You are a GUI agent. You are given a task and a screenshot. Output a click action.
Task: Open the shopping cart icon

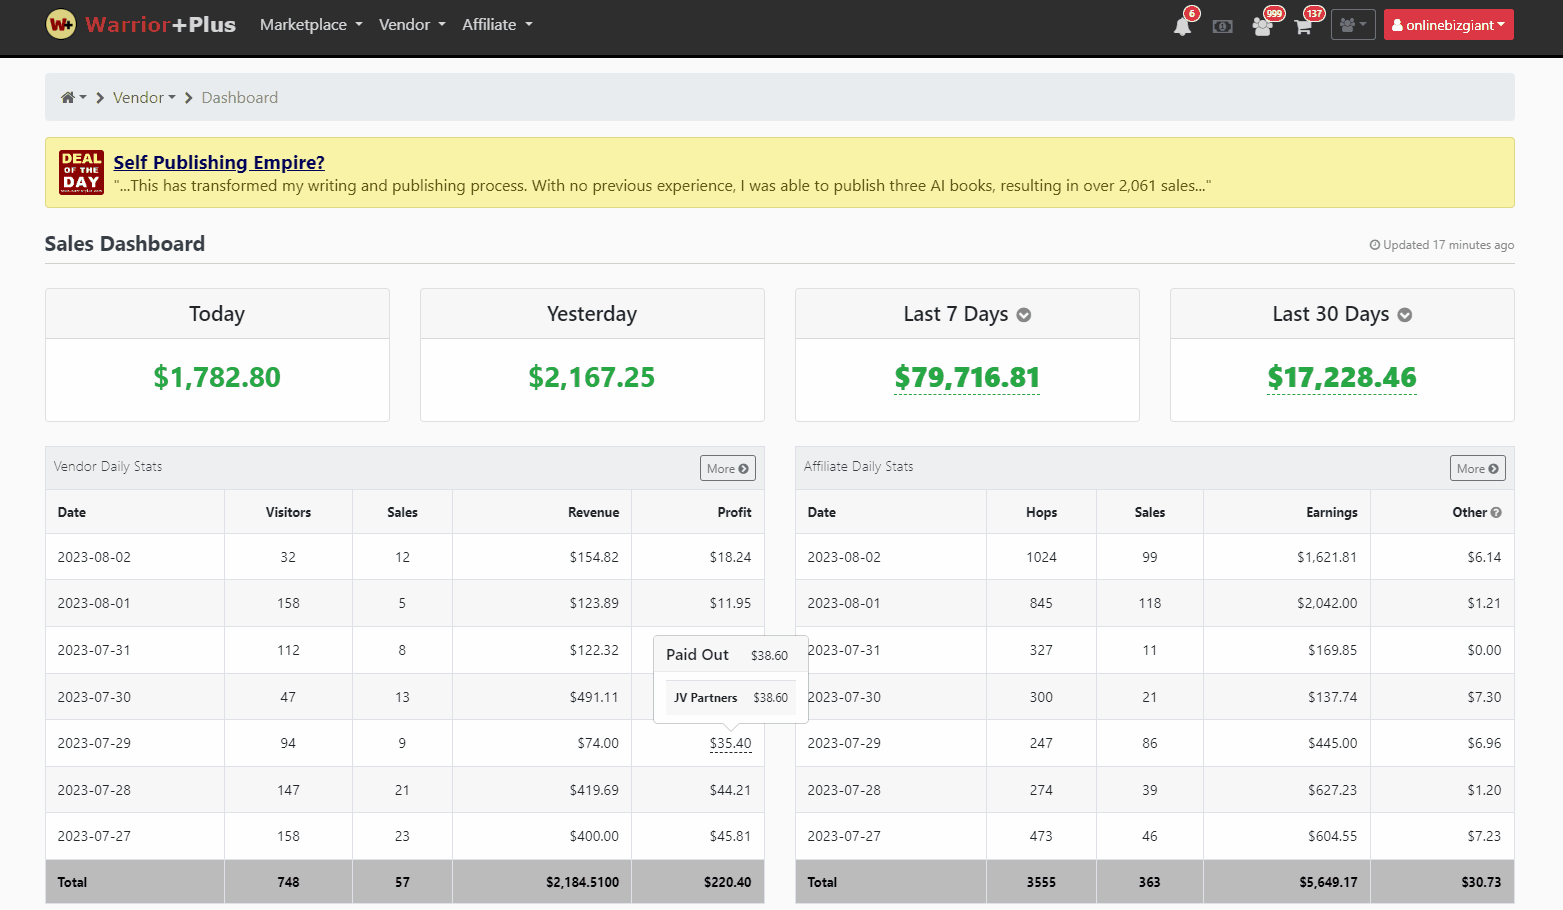[1303, 26]
